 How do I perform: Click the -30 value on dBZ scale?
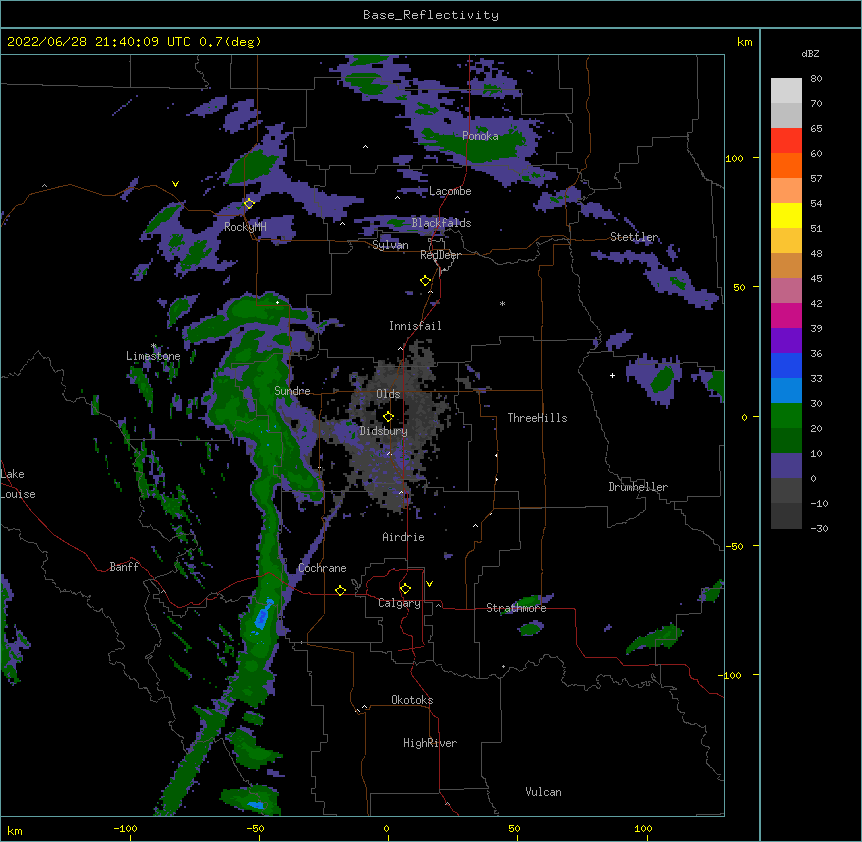pos(819,529)
